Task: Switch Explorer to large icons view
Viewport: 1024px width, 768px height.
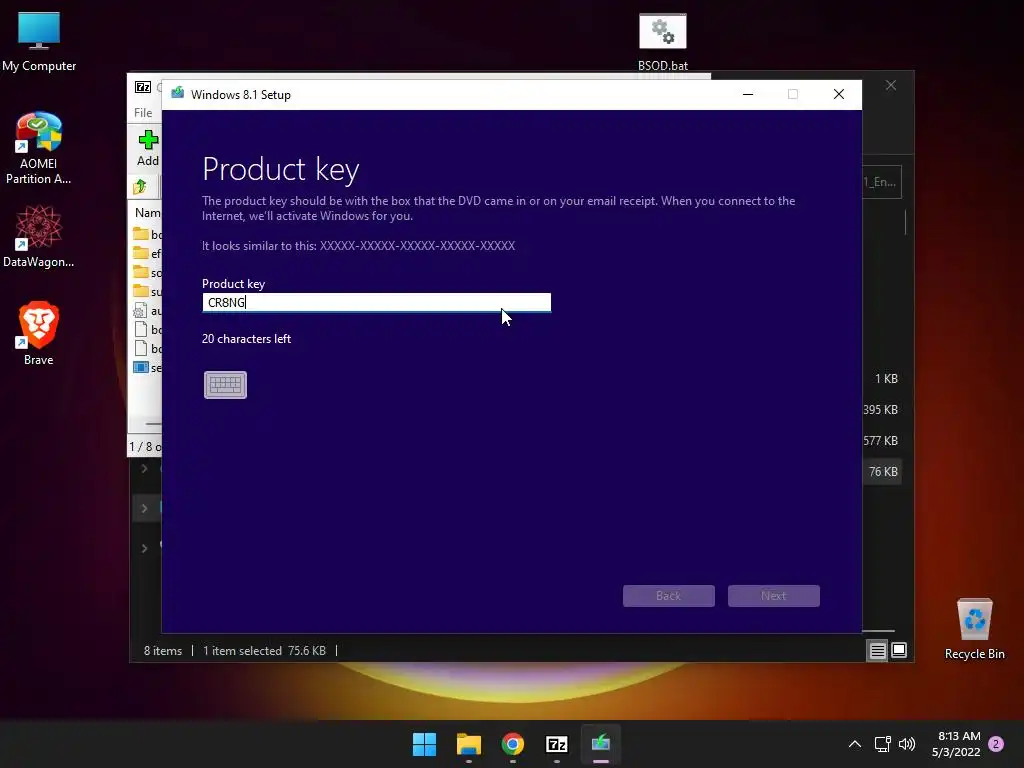Action: point(899,650)
